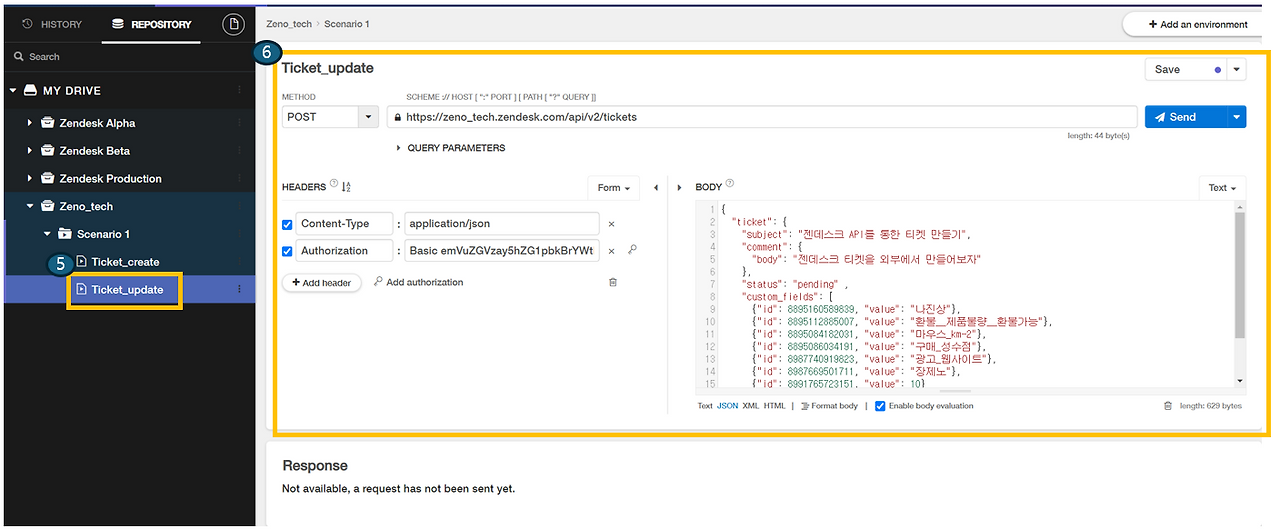Click the body editor vertical scrollbar
1280x529 pixels.
[1240, 275]
